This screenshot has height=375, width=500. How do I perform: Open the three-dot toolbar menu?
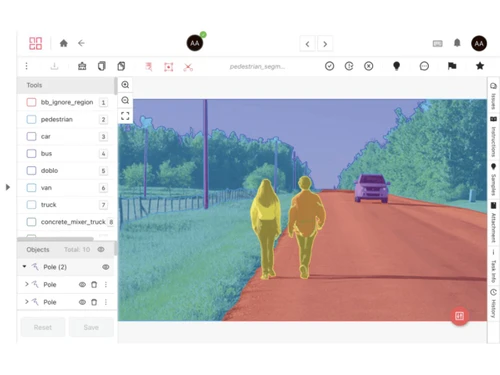click(x=26, y=66)
